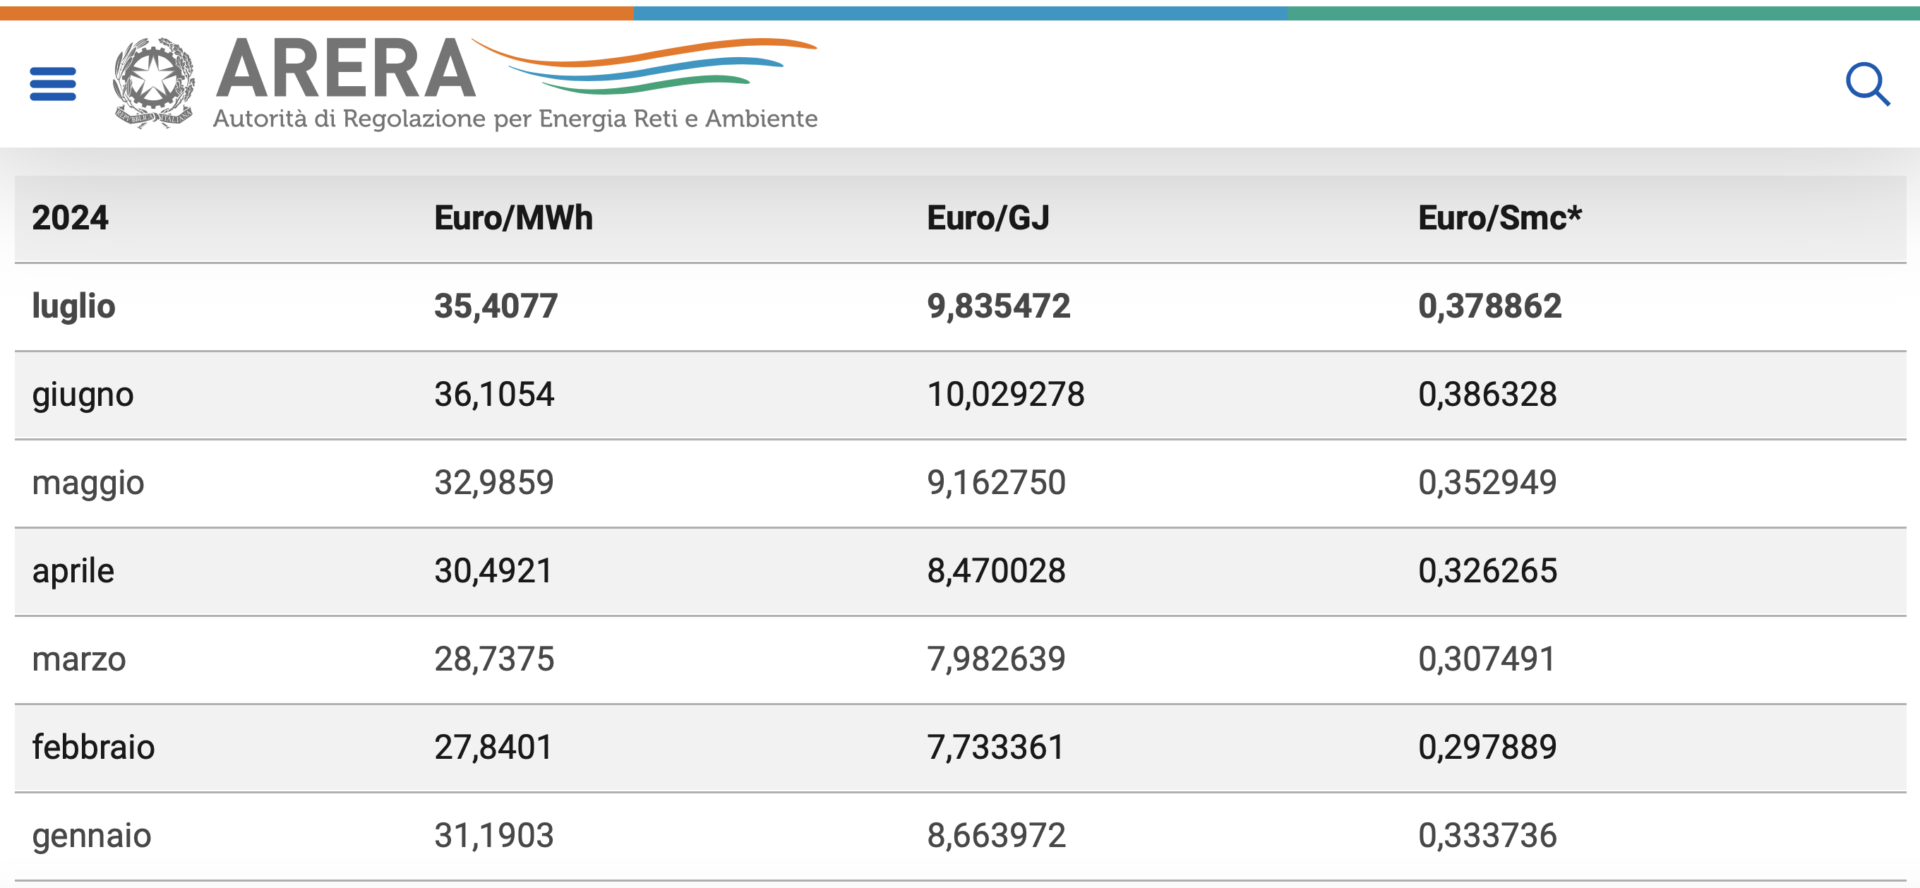Select the giugno row label
The width and height of the screenshot is (1920, 888).
click(x=83, y=395)
